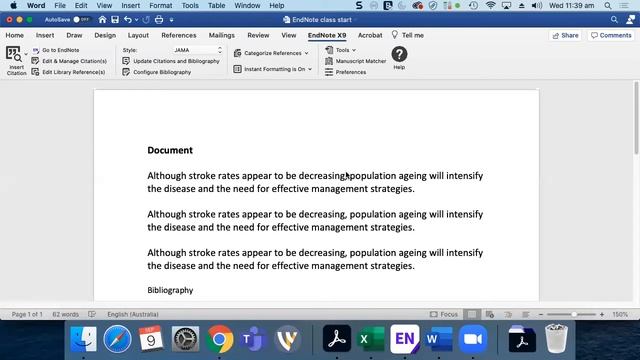Click Update Citations and Bibliography

(x=171, y=61)
